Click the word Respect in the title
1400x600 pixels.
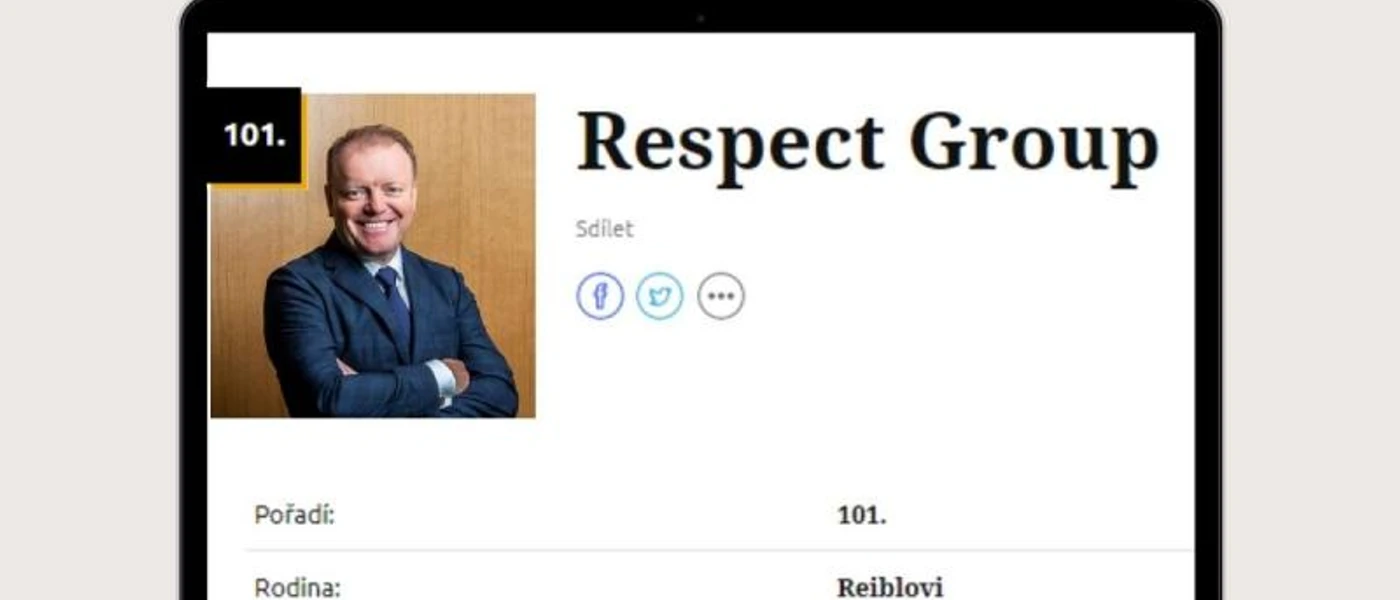tap(731, 143)
